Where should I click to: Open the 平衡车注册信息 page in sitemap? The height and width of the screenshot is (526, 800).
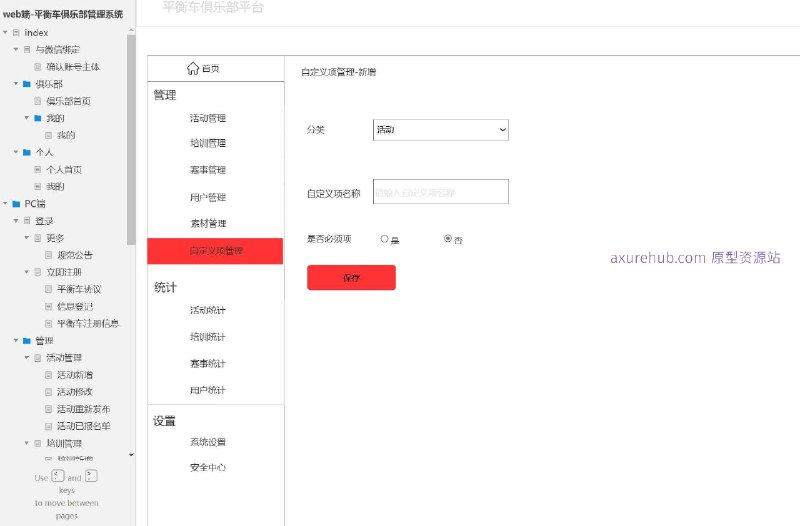(88, 323)
